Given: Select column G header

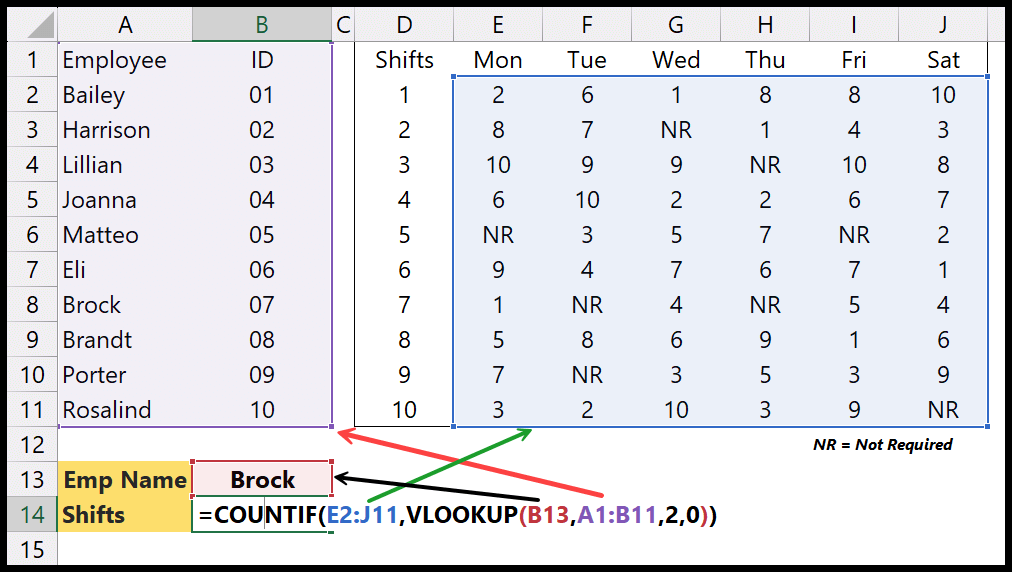Looking at the screenshot, I should coord(676,25).
